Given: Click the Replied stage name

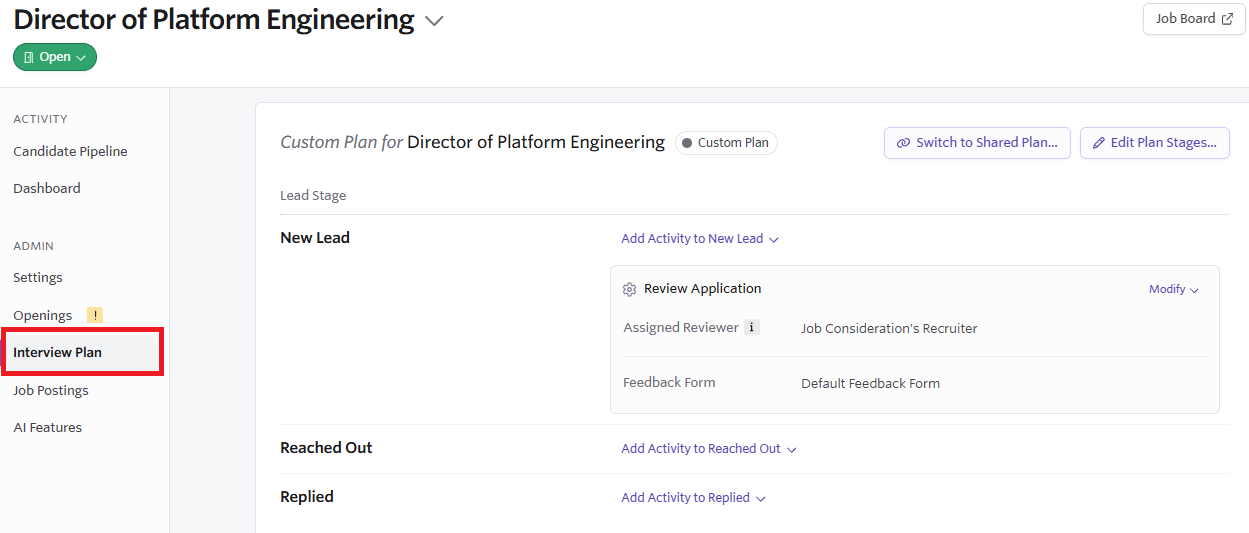Looking at the screenshot, I should 307,497.
